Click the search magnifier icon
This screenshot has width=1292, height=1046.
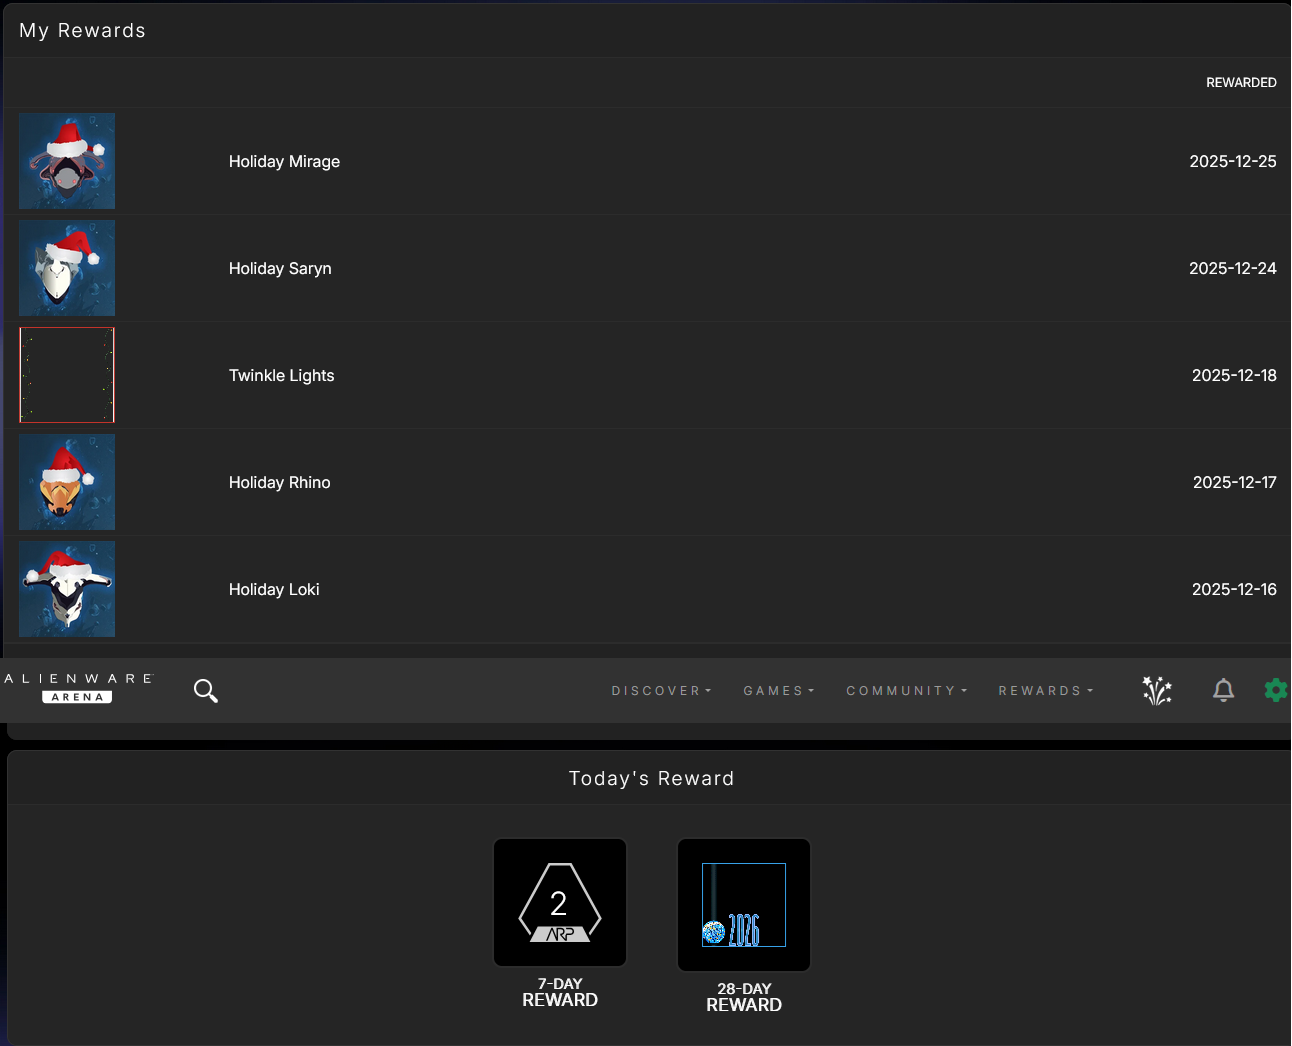click(x=206, y=691)
